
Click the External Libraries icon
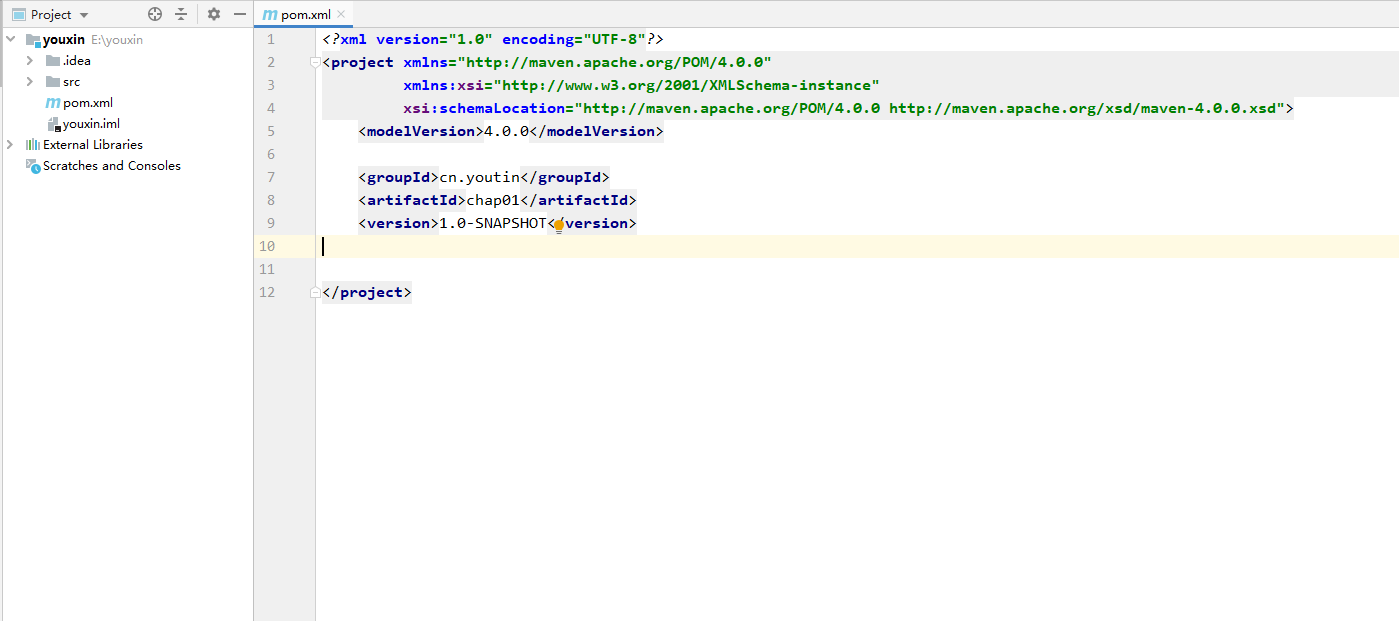tap(33, 145)
